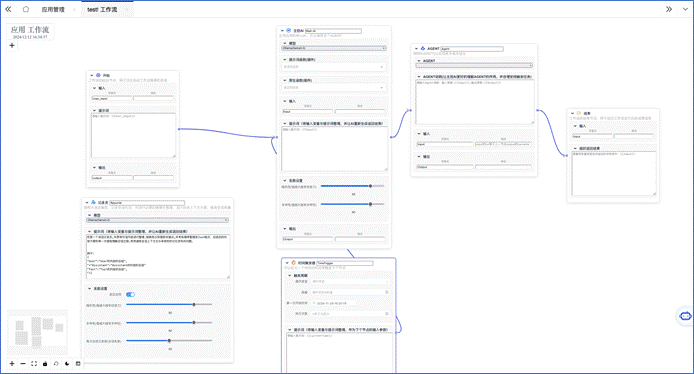Zoom in the canvas with the bottom plus icon
This screenshot has height=374, width=694.
12,363
